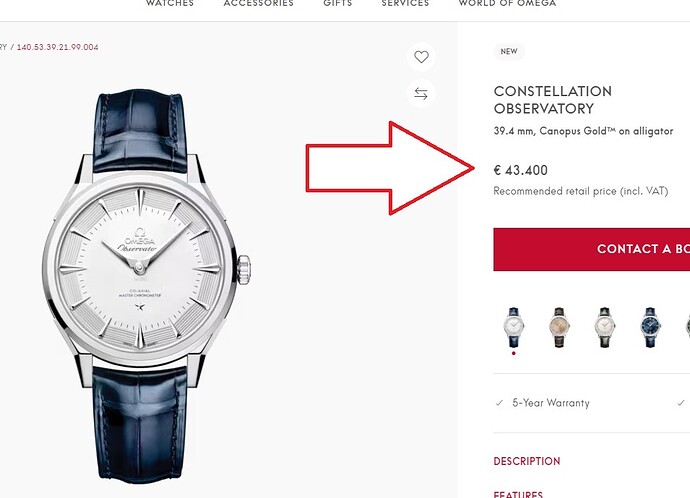The image size is (690, 498).
Task: Open the Services menu
Action: pyautogui.click(x=405, y=4)
